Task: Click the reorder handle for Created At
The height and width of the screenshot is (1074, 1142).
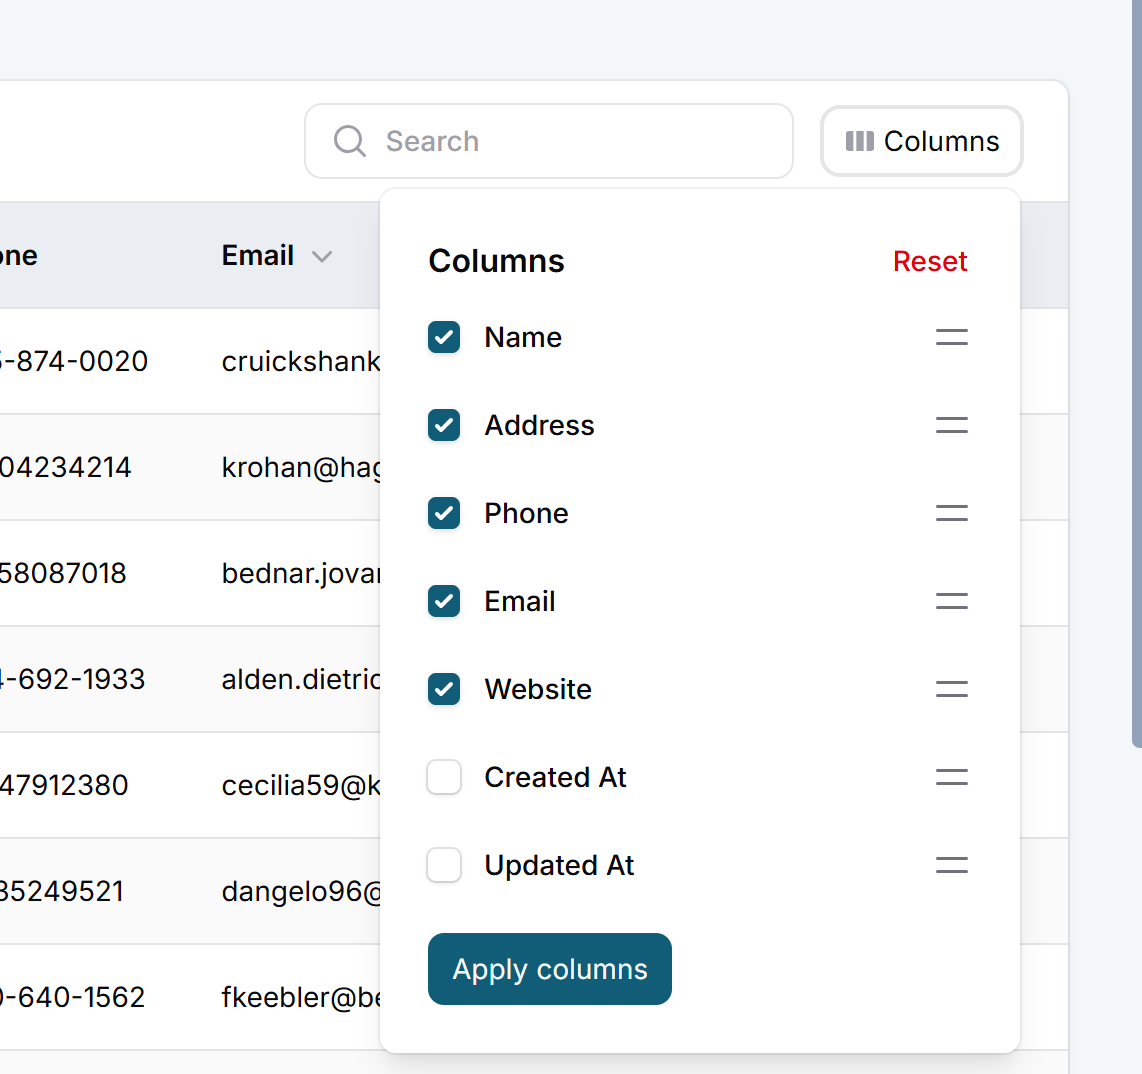Action: tap(951, 778)
